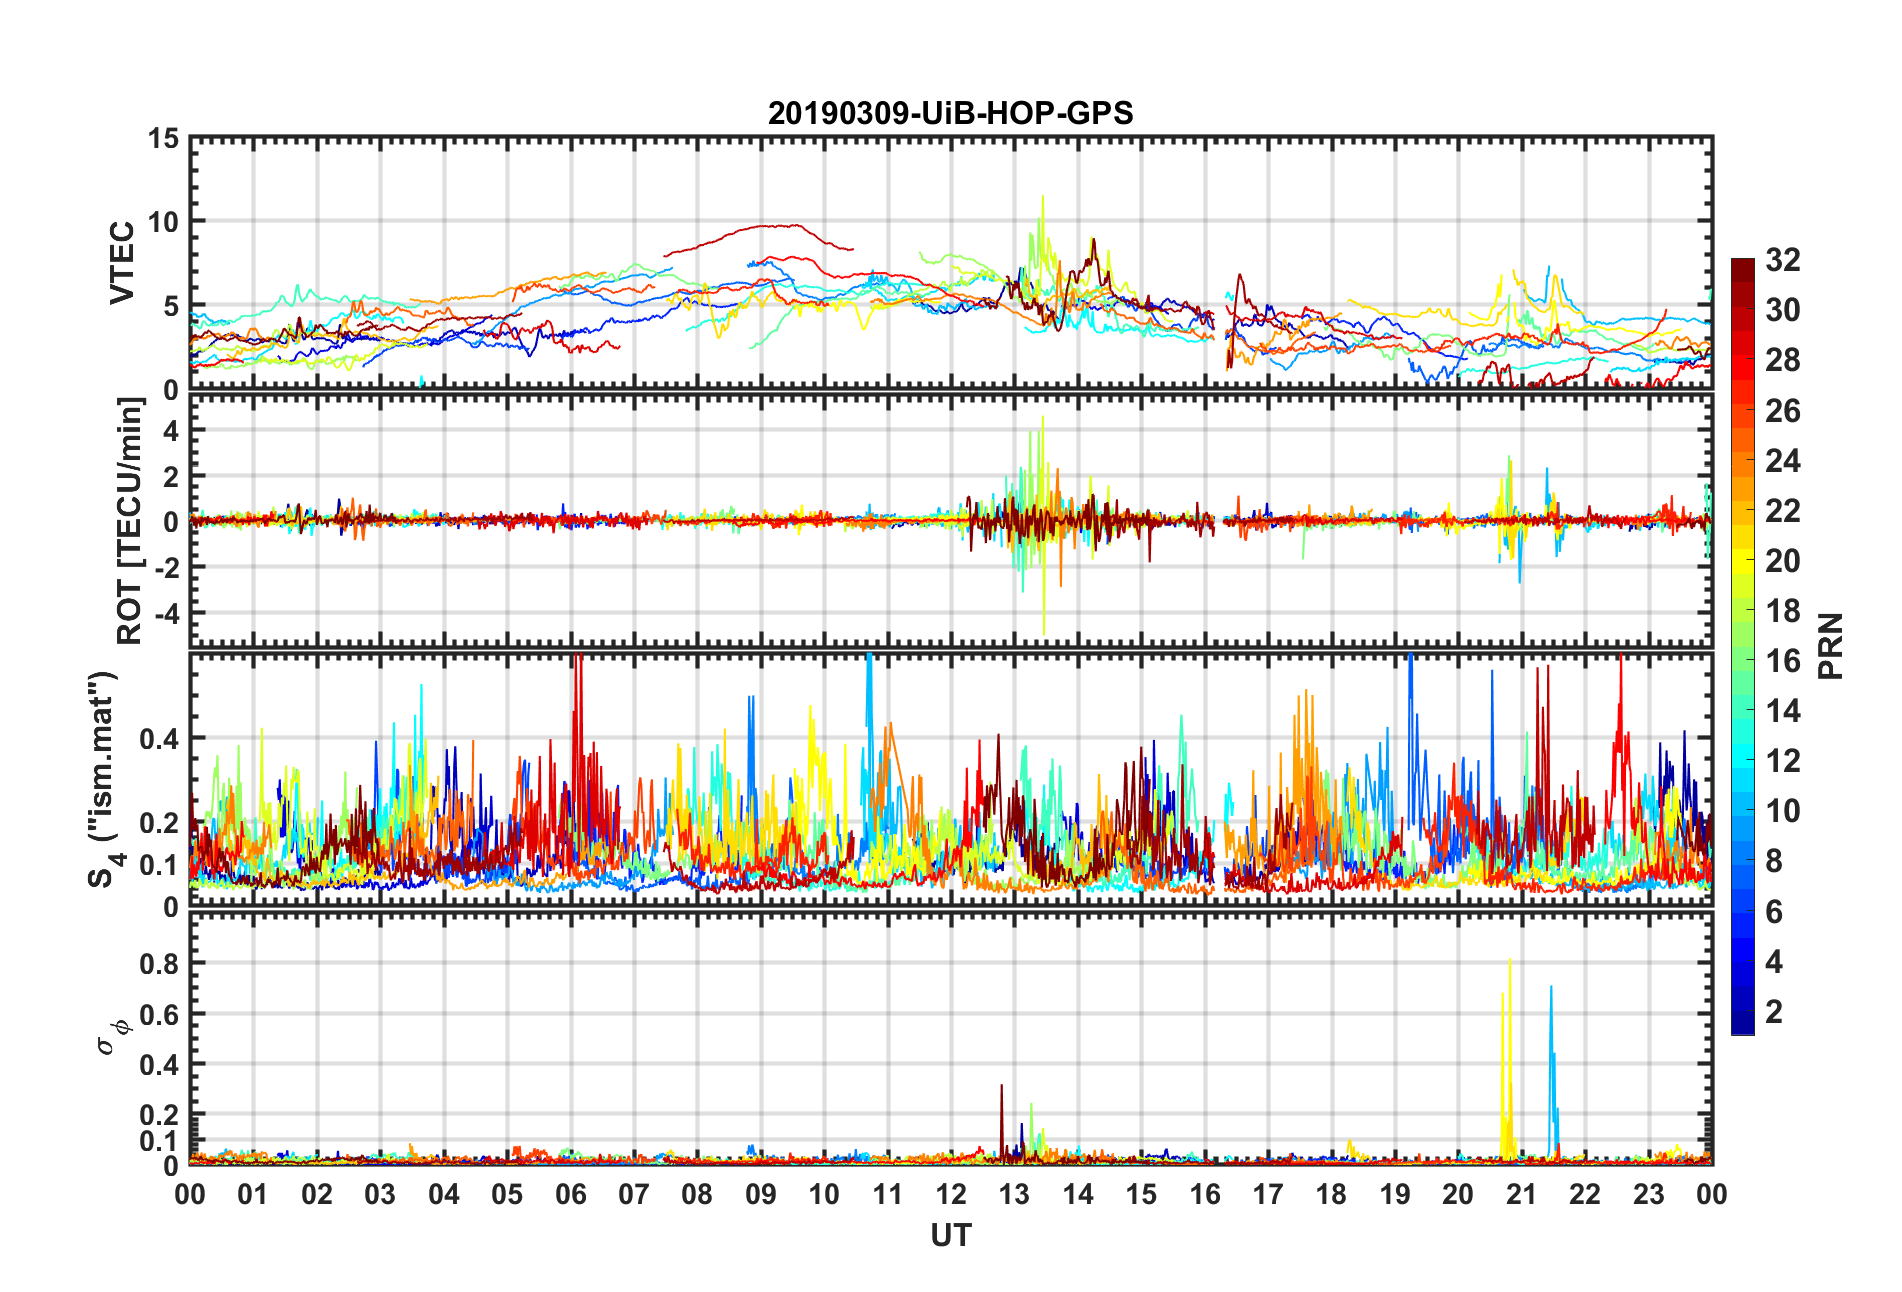The width and height of the screenshot is (1902, 1292).
Task: Click the 15 tick on VTEC axis
Action: (164, 138)
